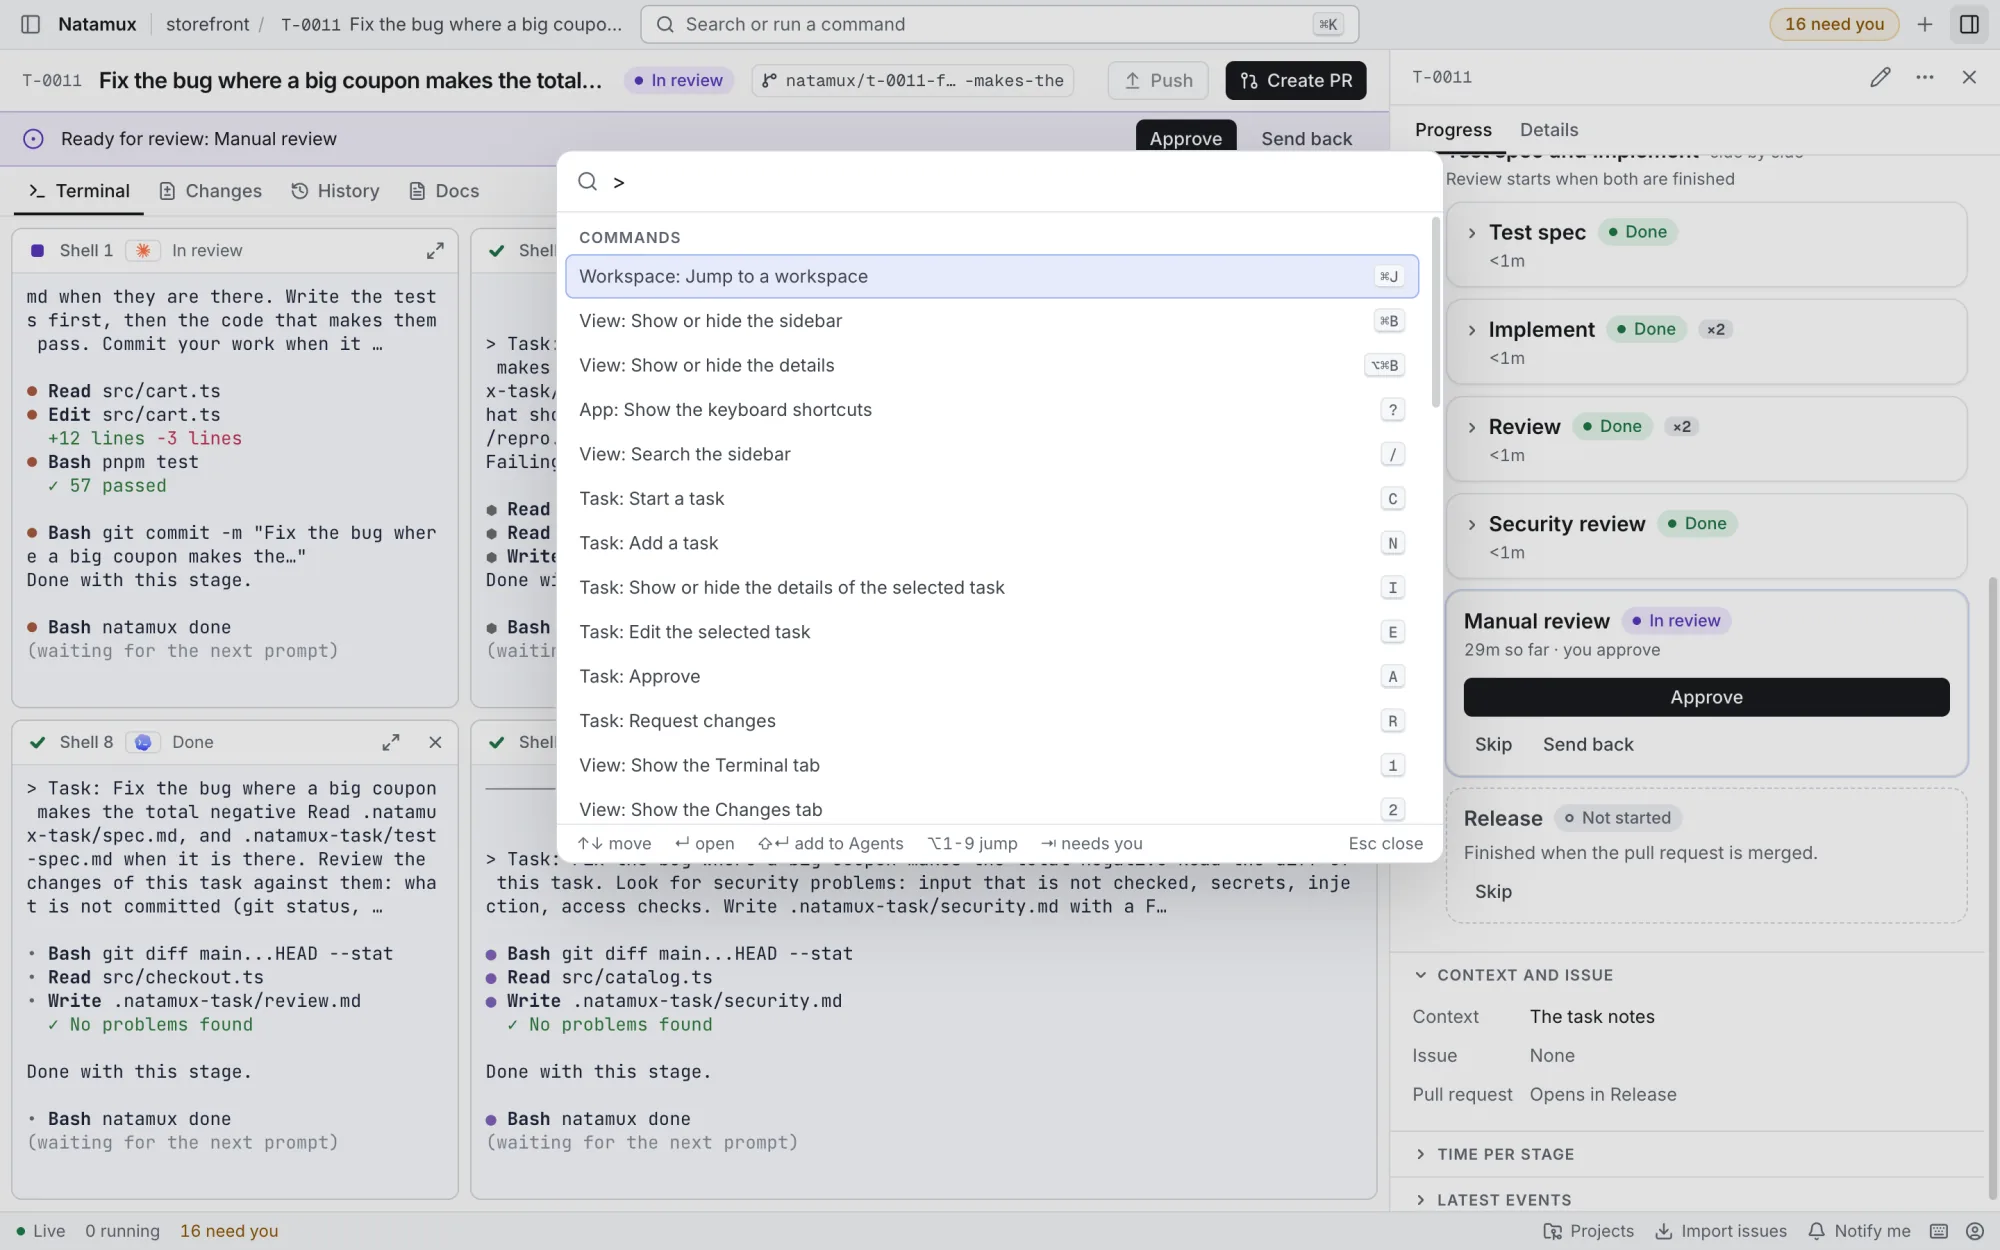Expand the Security review stage
The height and width of the screenshot is (1250, 2000).
click(x=1471, y=524)
